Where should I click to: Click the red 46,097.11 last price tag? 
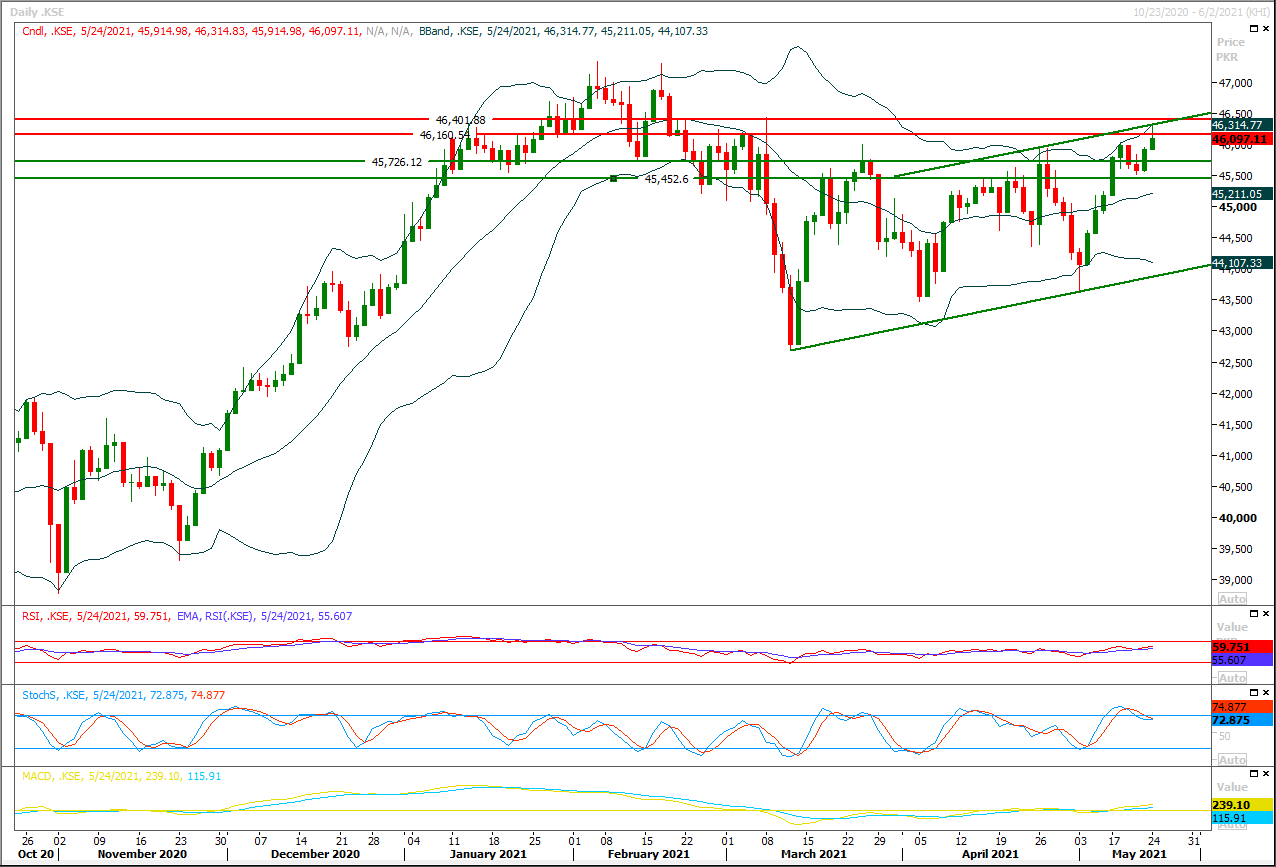[x=1240, y=139]
